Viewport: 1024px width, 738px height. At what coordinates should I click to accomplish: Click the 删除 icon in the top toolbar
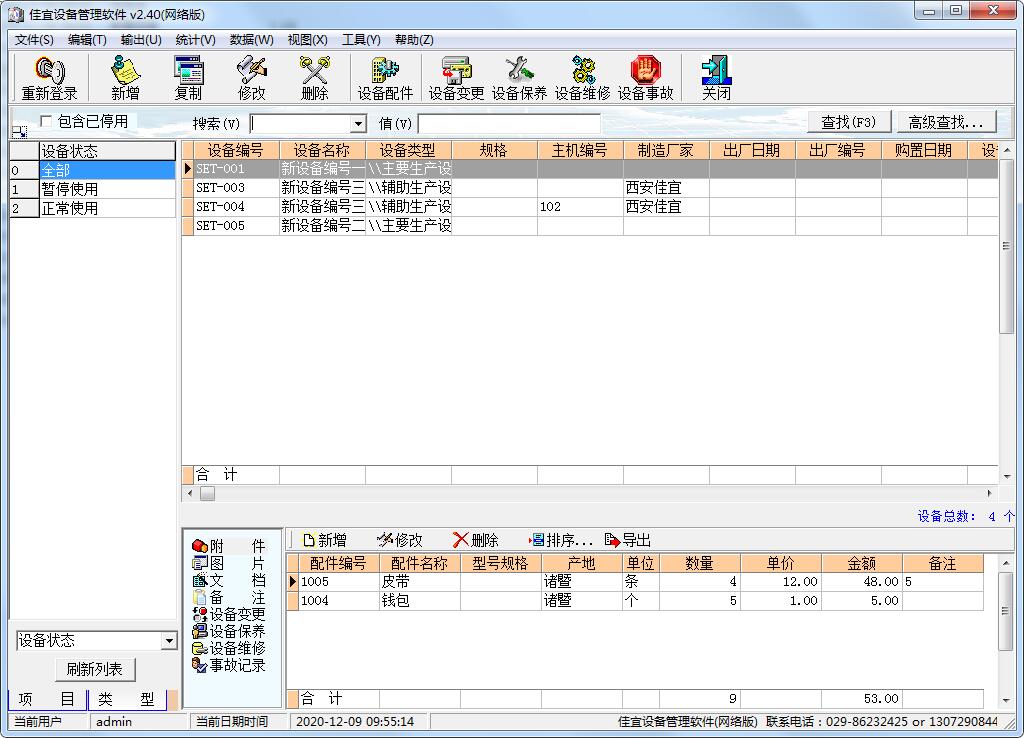(314, 78)
